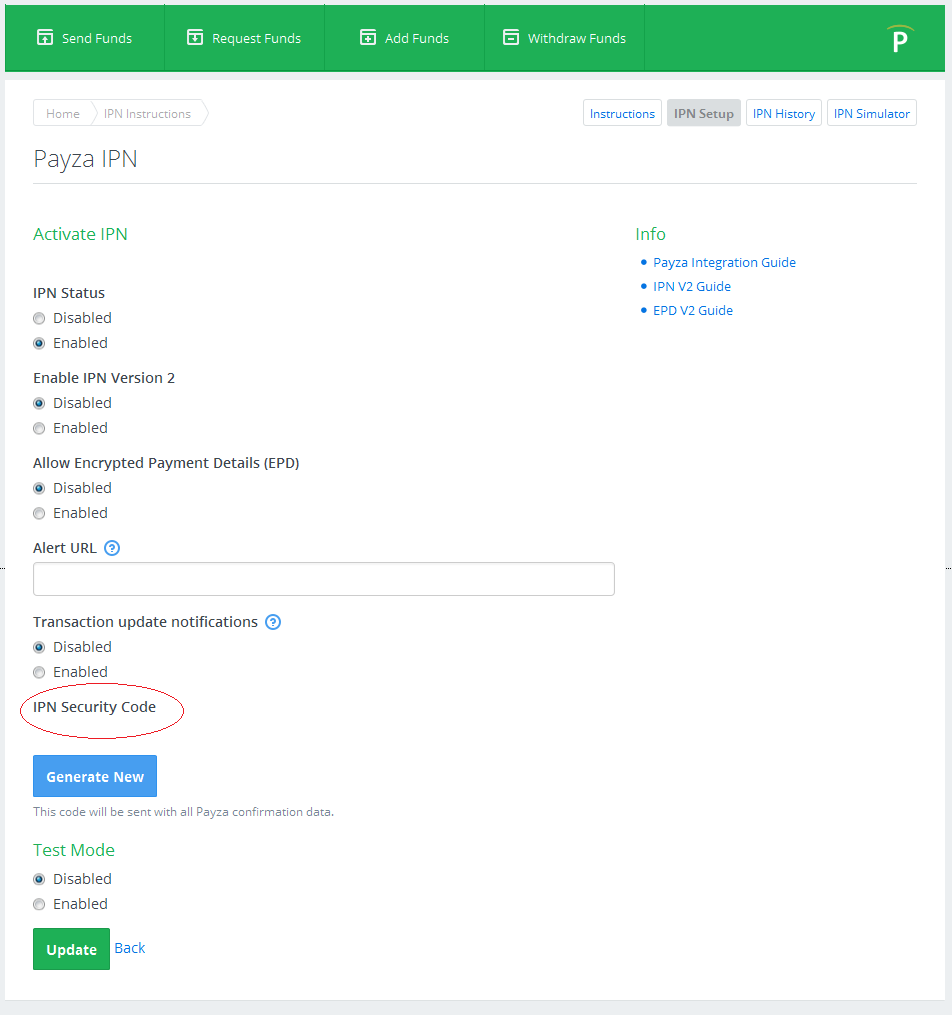Click the 'Payza IPN' page heading
Screen dimensions: 952x1015
coord(85,159)
